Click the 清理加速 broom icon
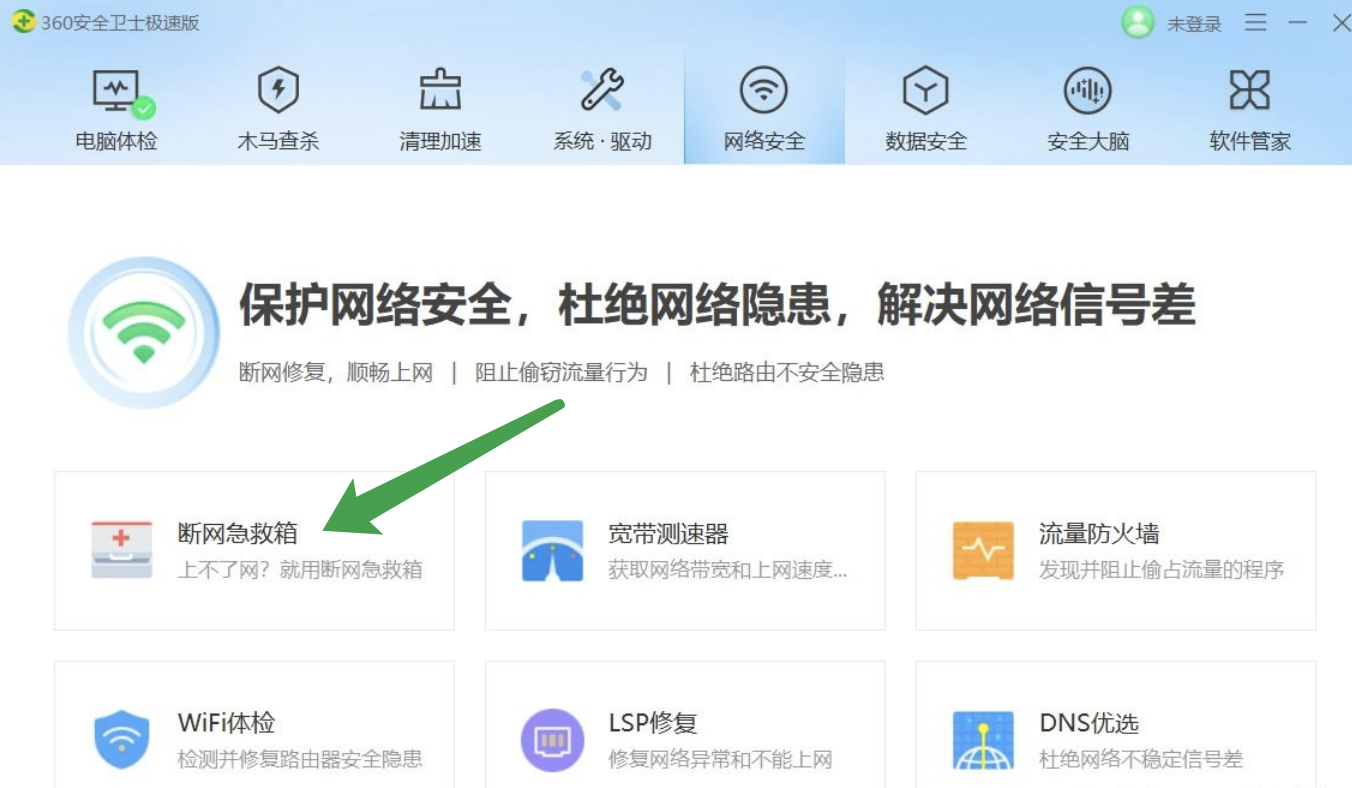 [x=441, y=92]
